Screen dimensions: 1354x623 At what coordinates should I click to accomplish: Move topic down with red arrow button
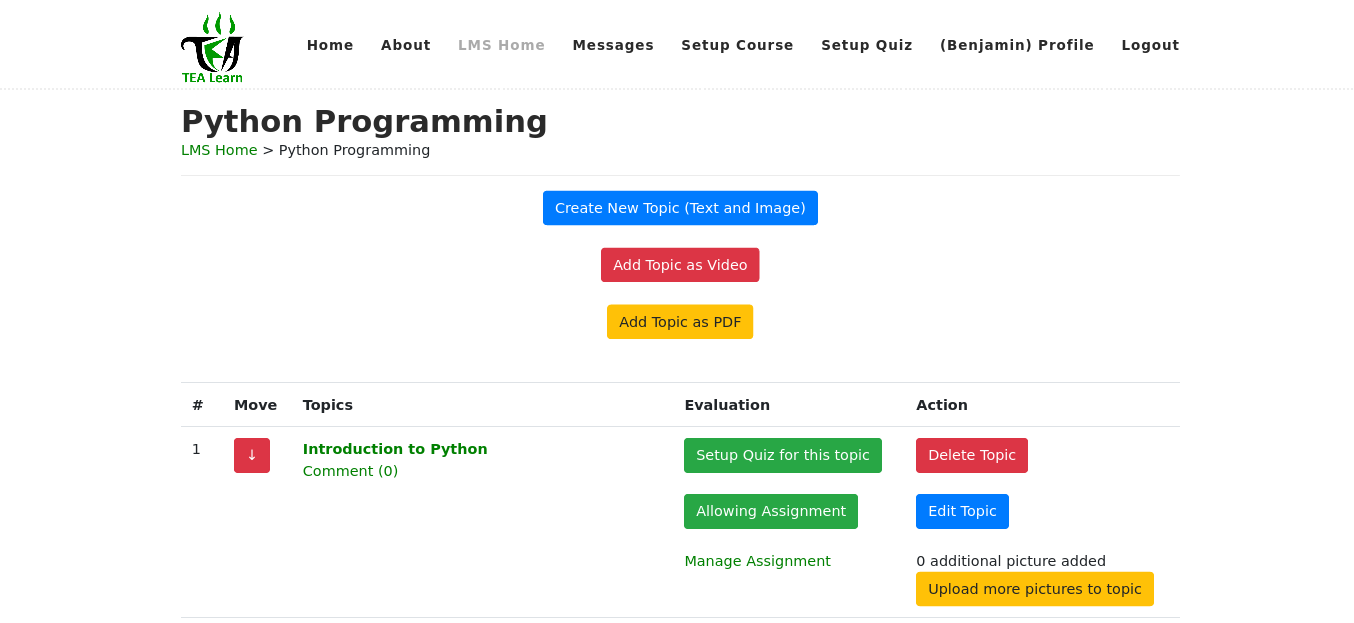[x=252, y=455]
